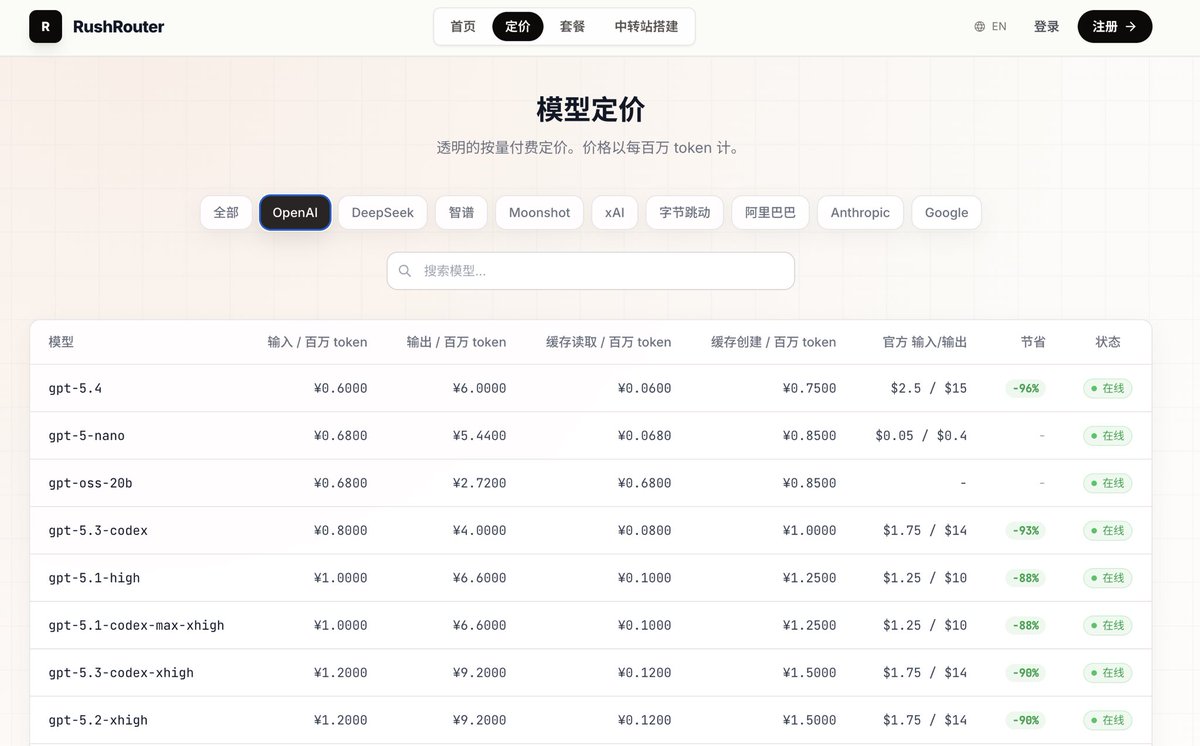Screen dimensions: 1200x746
Task: Select the OpenAI filter chip
Action: click(295, 213)
